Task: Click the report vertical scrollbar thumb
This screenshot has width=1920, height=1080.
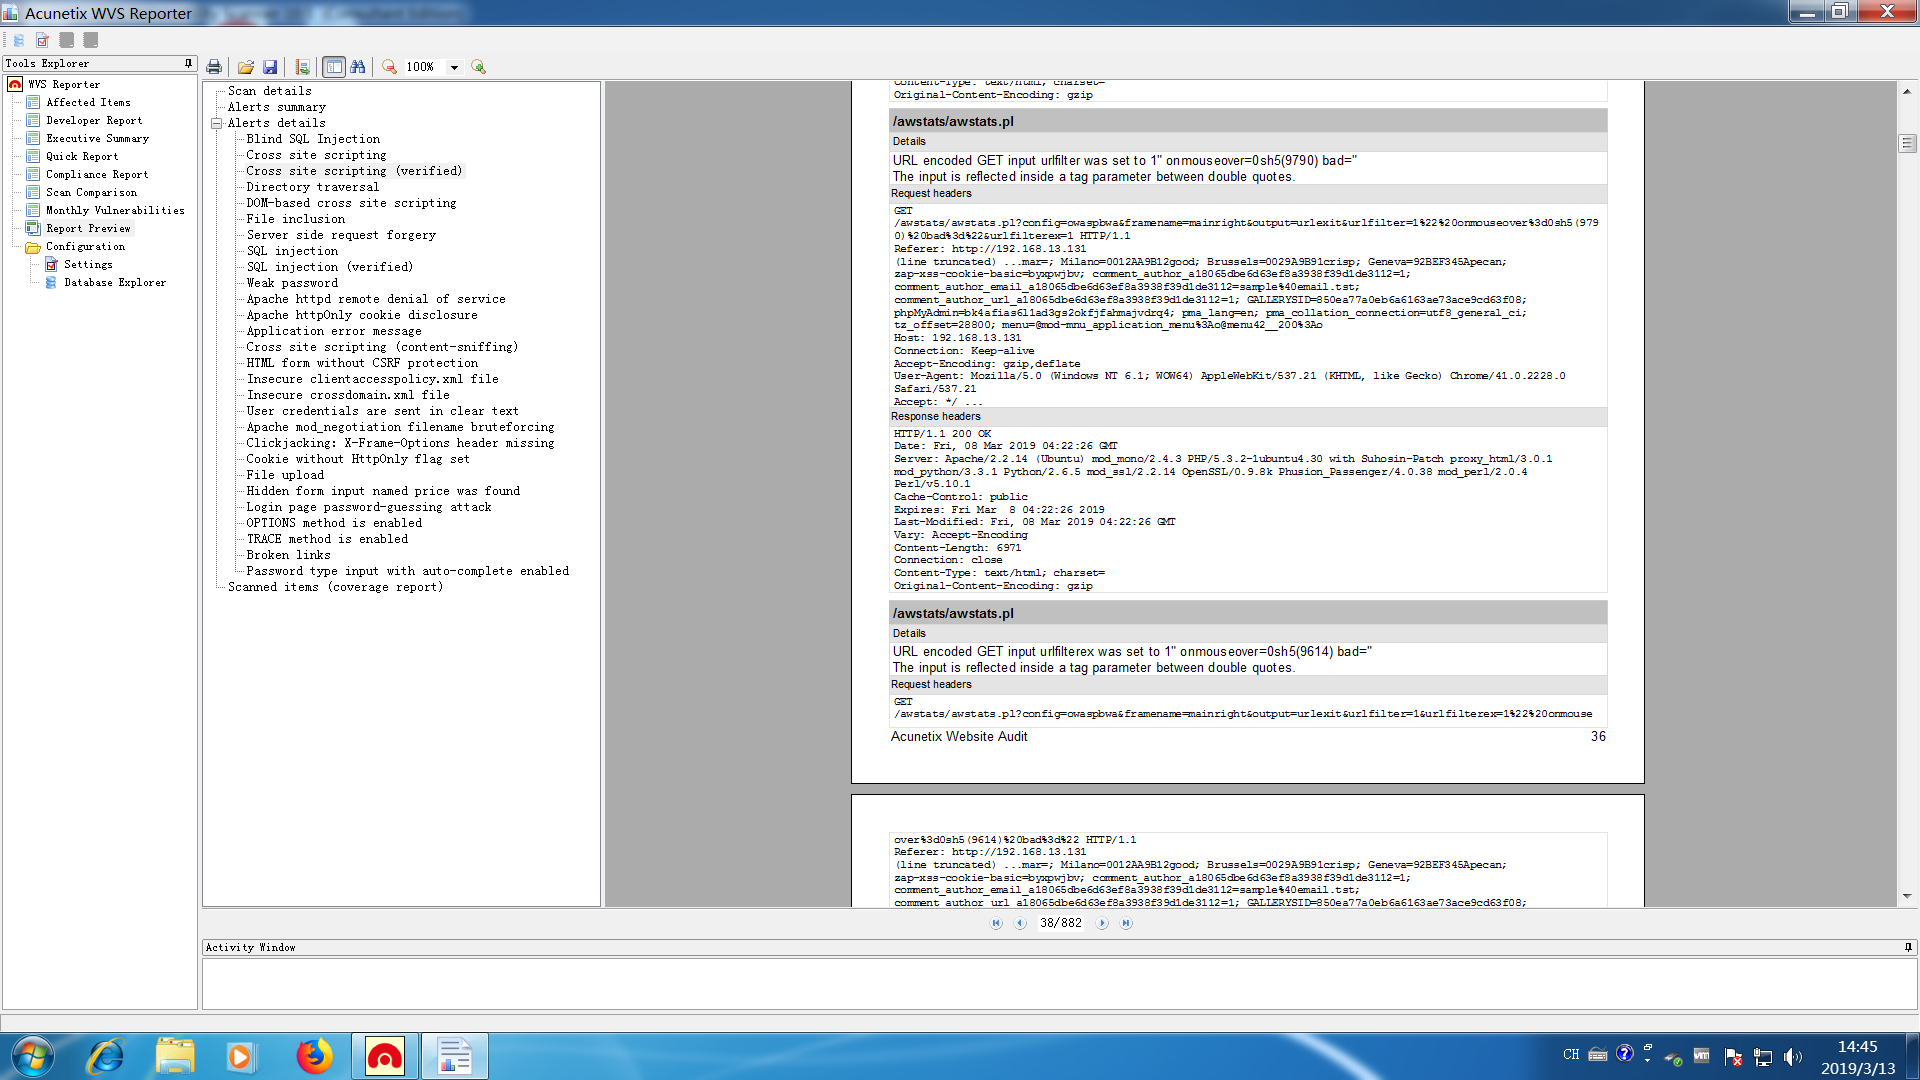Action: click(x=1907, y=144)
